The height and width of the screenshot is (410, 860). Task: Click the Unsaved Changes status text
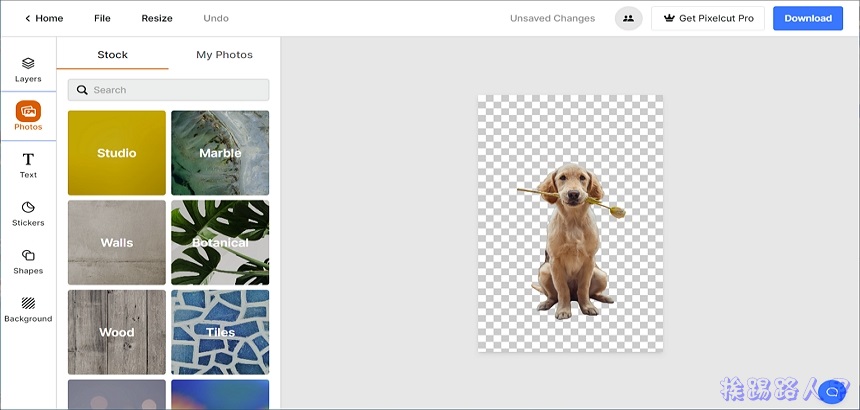click(552, 18)
